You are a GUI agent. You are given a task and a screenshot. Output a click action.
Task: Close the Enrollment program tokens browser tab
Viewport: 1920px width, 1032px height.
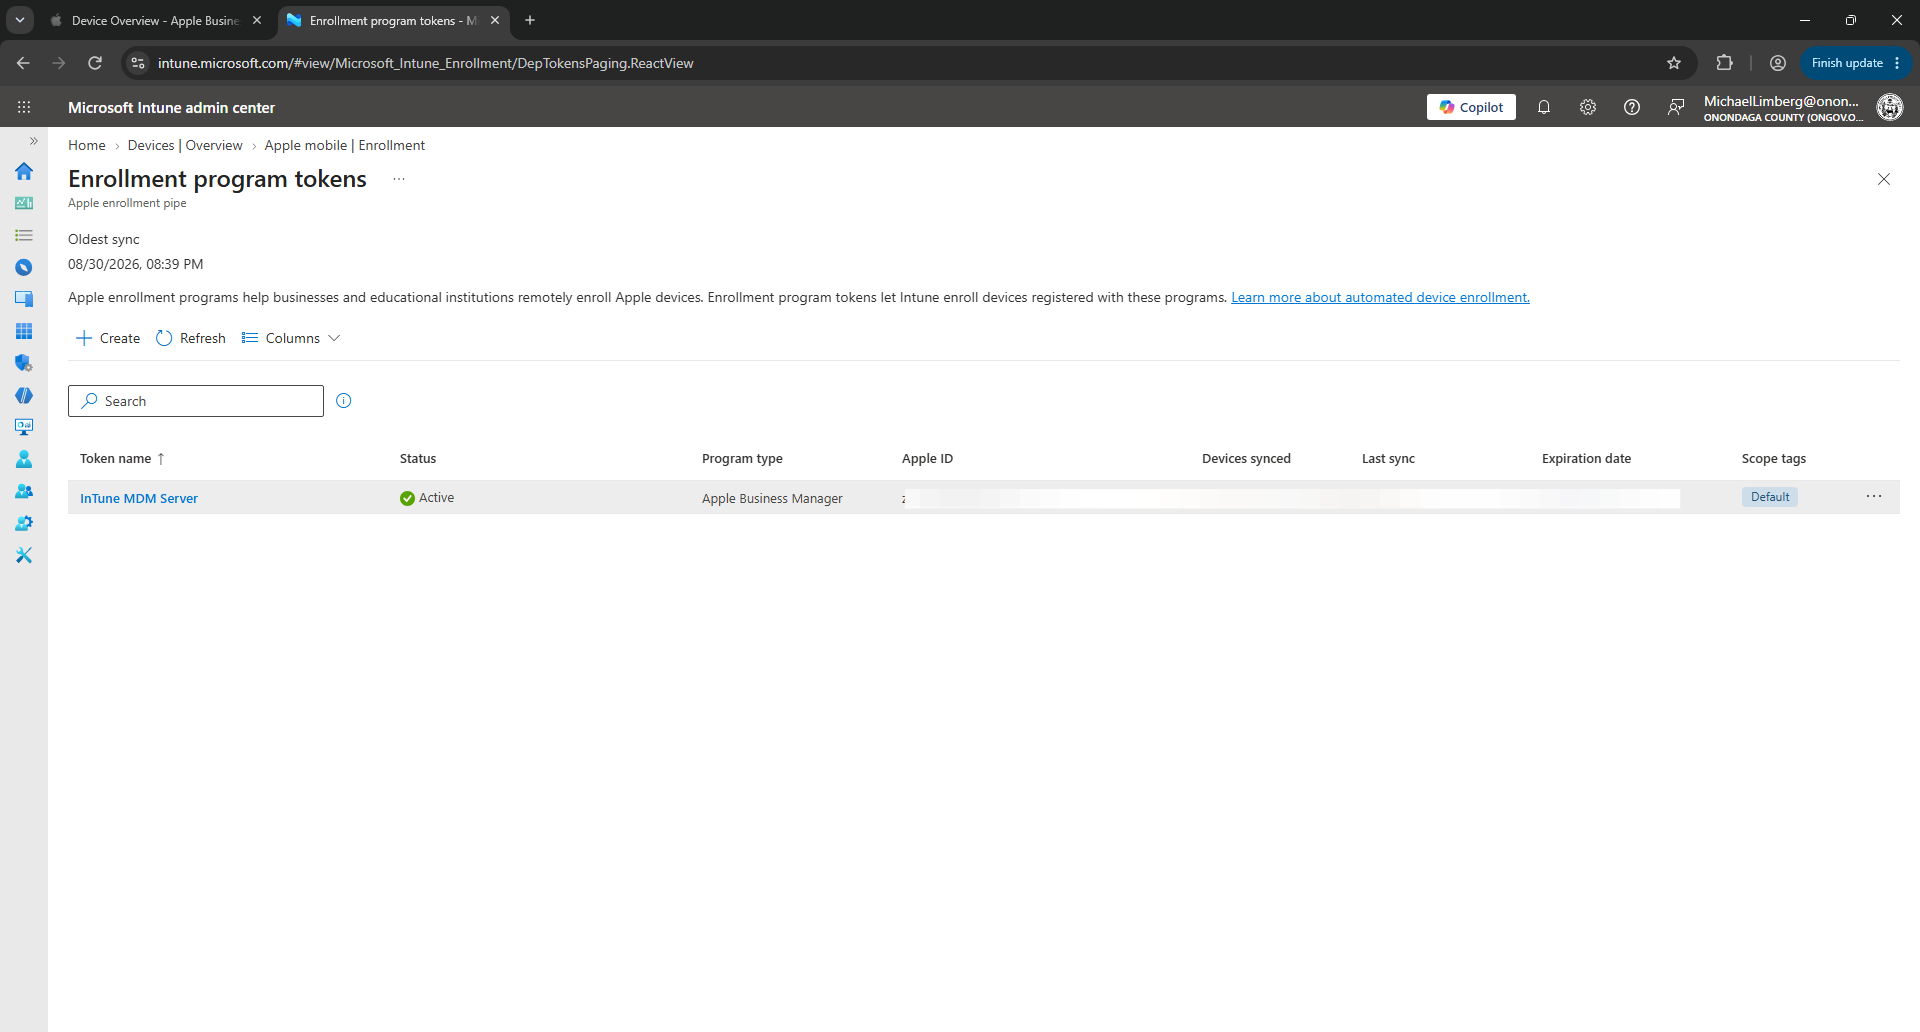[x=495, y=20]
